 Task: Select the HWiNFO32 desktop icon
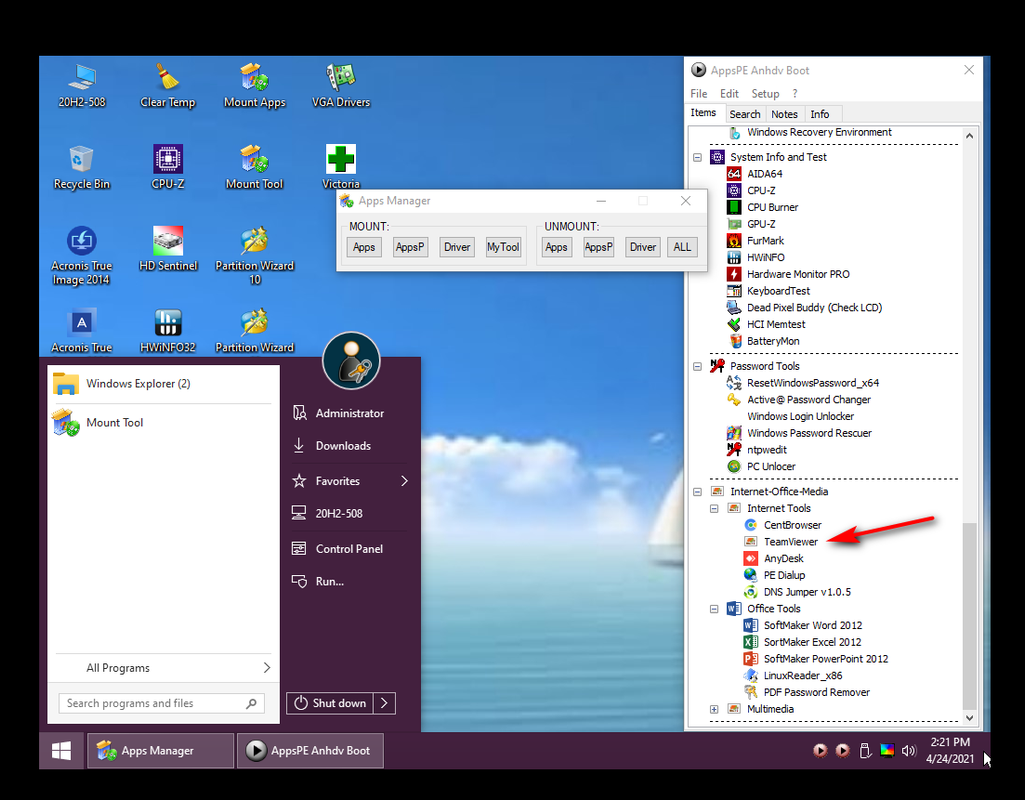[168, 331]
